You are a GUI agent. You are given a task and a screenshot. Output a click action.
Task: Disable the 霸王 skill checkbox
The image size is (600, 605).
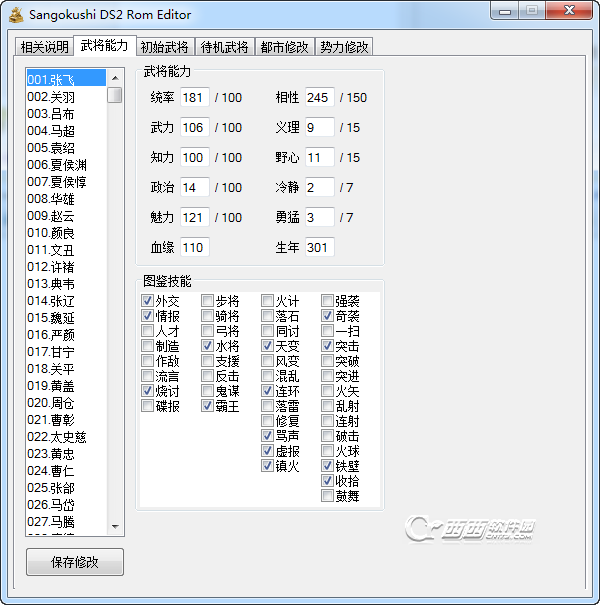click(207, 406)
